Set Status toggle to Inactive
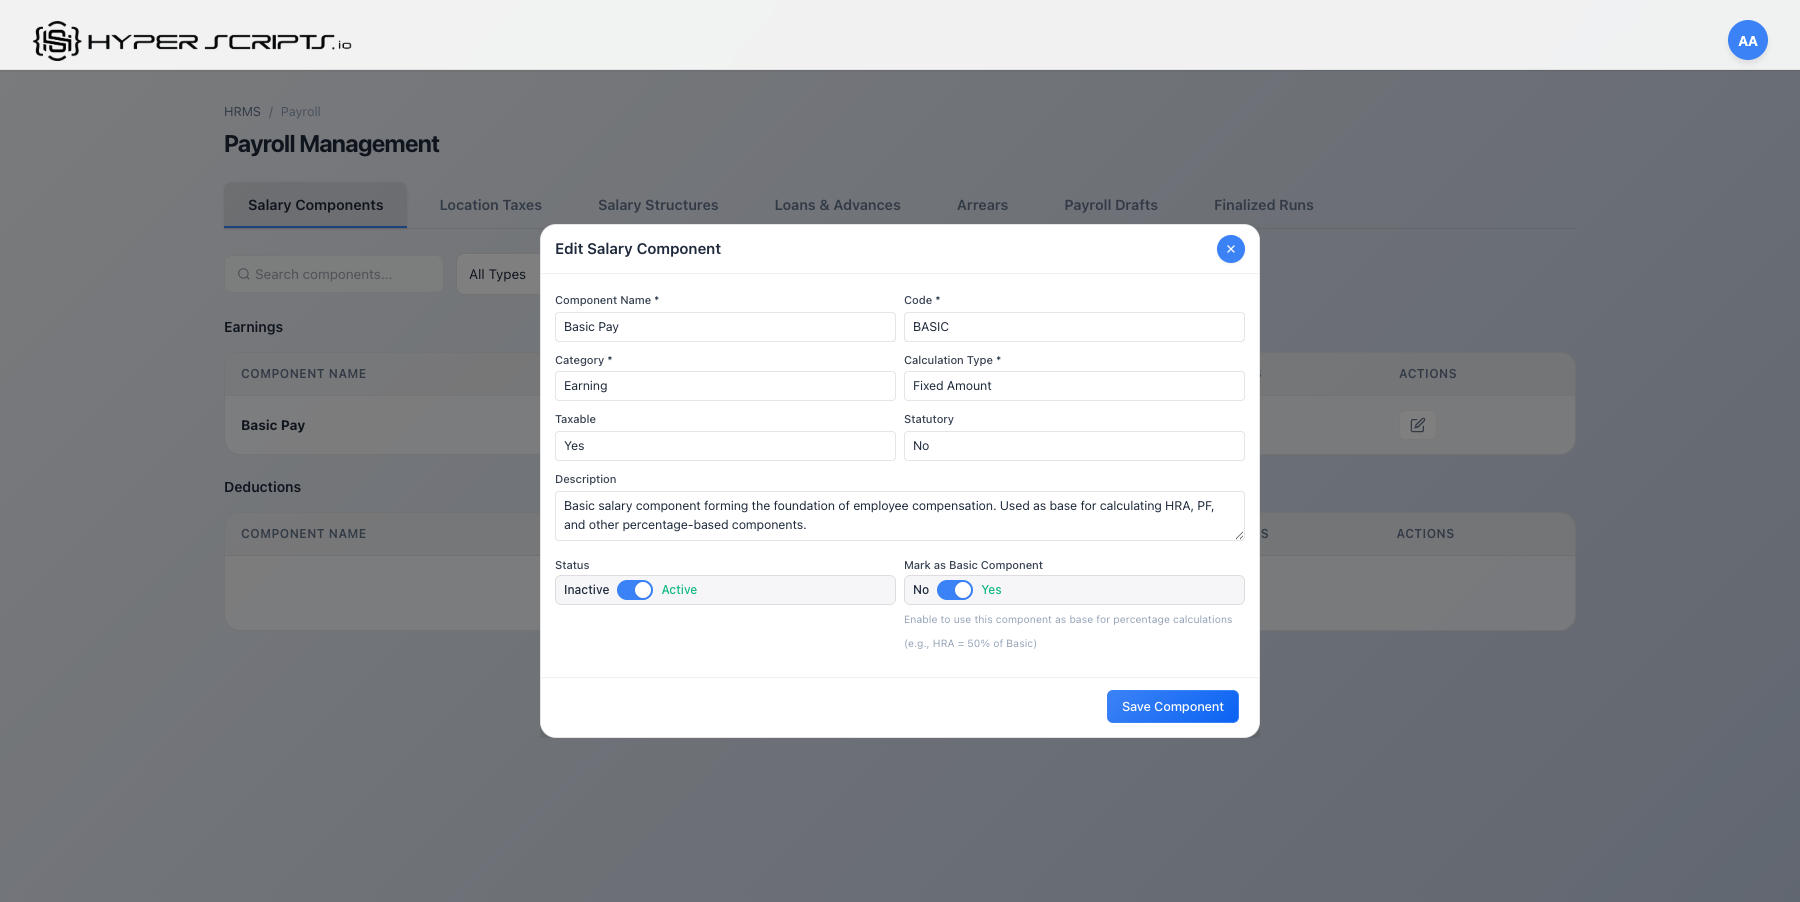 634,590
